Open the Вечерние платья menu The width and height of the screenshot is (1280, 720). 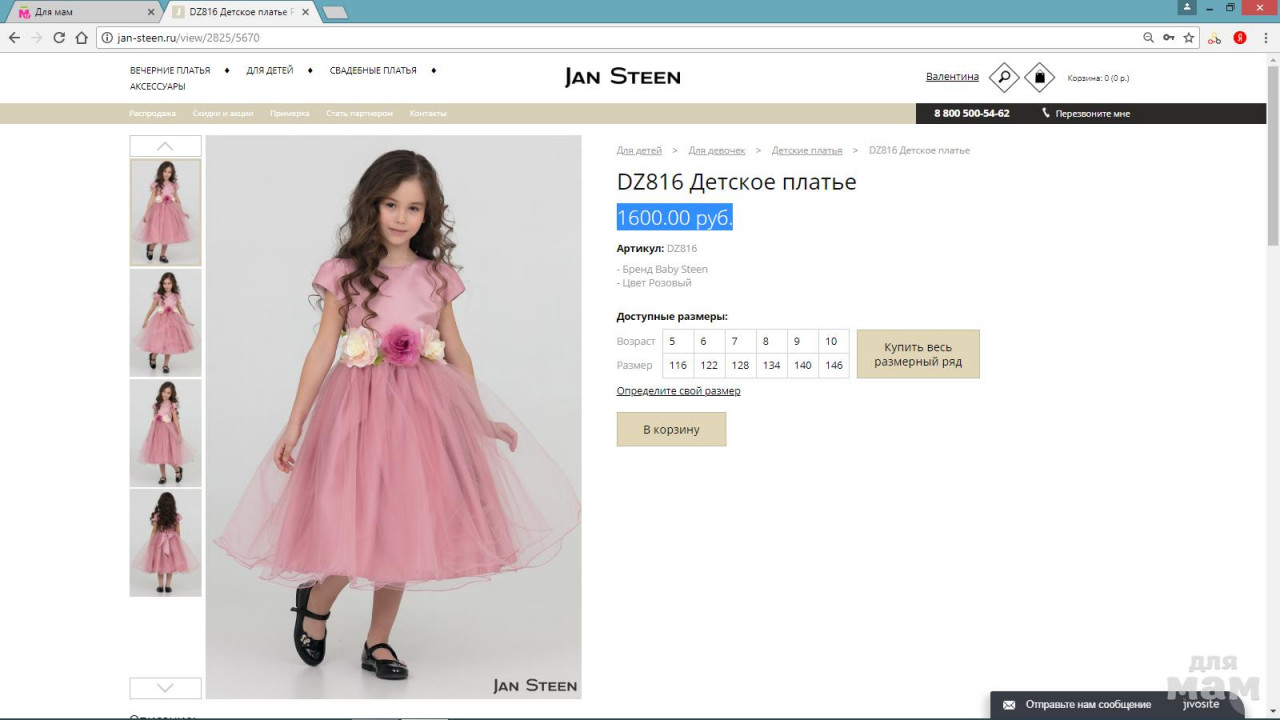(170, 71)
